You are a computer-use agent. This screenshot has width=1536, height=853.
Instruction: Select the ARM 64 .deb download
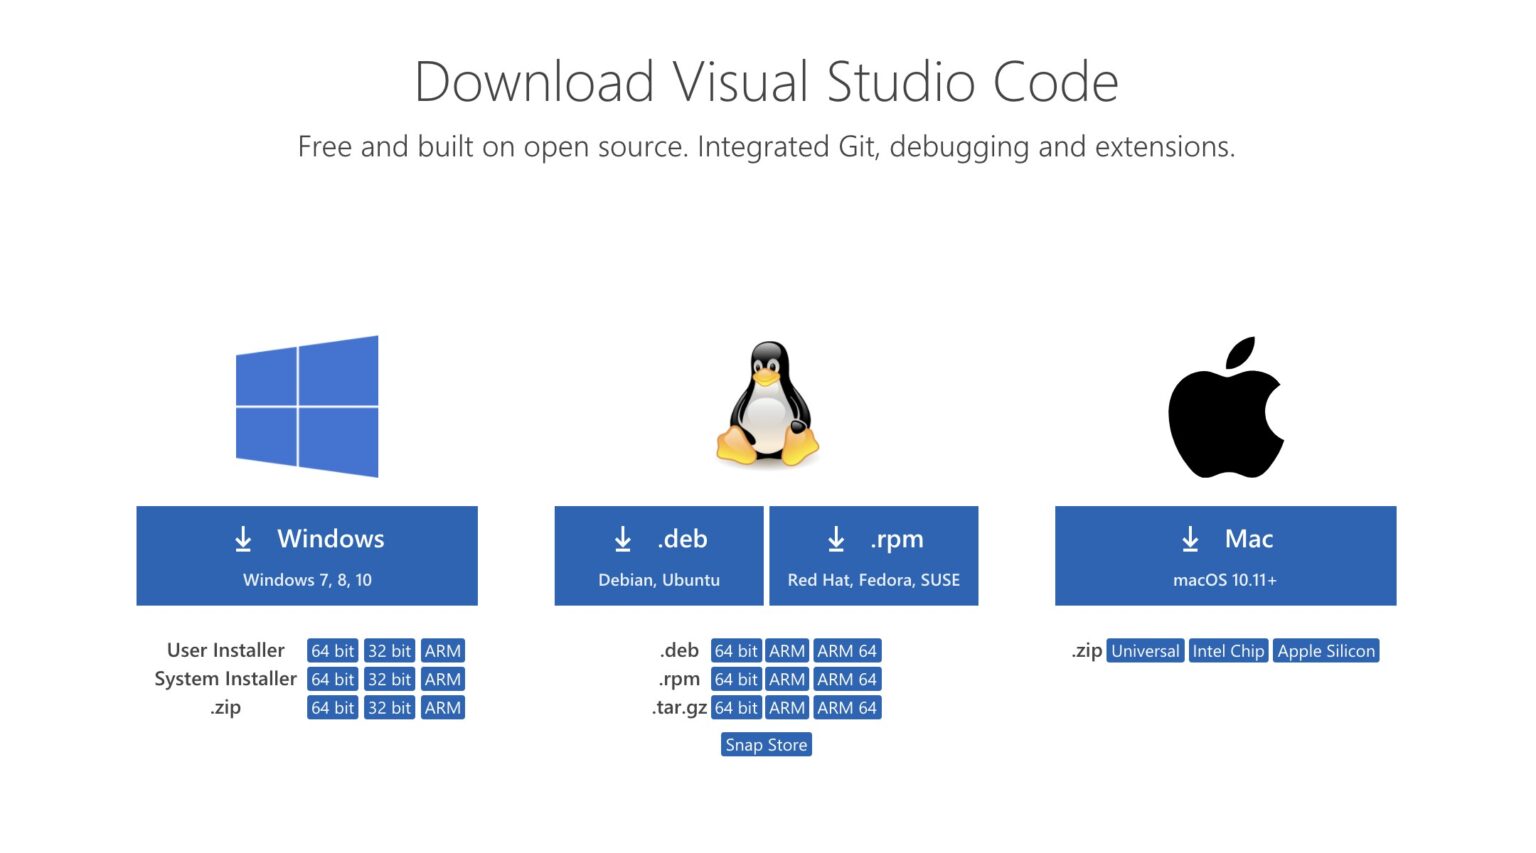pos(847,650)
